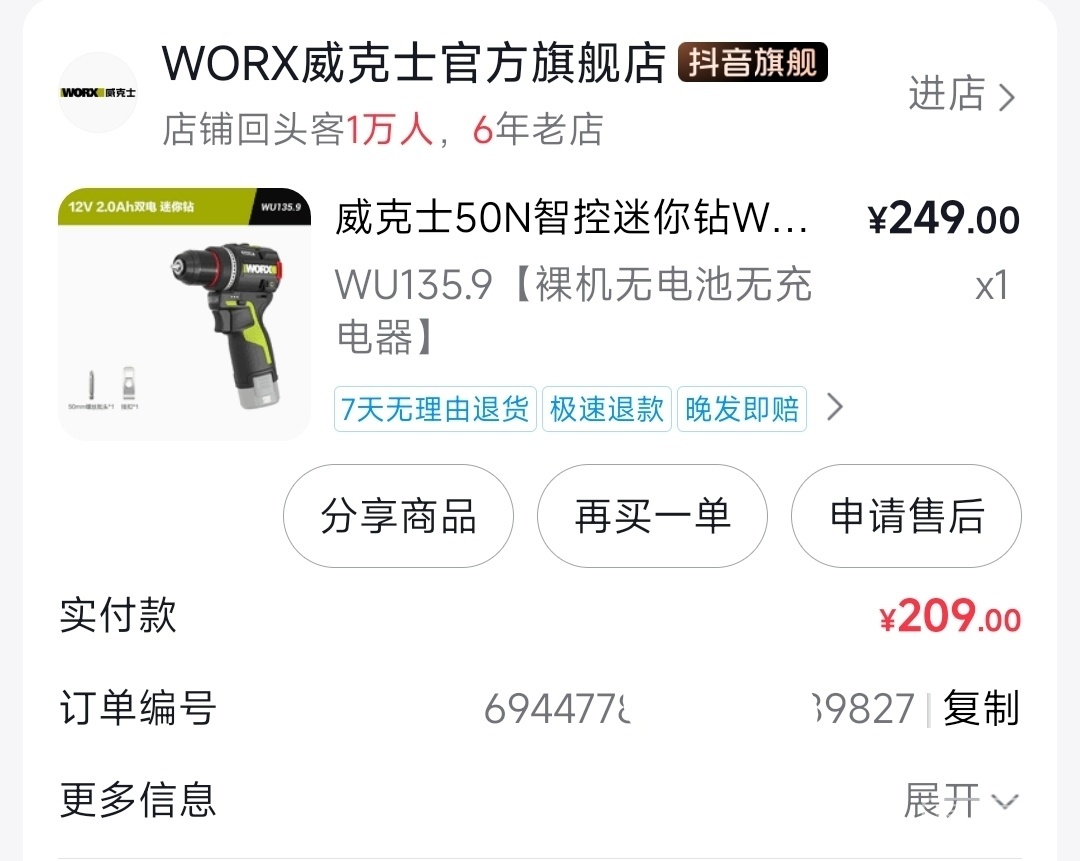Viewport: 1080px width, 861px height.
Task: Enter the store via 进店
Action: coord(946,94)
